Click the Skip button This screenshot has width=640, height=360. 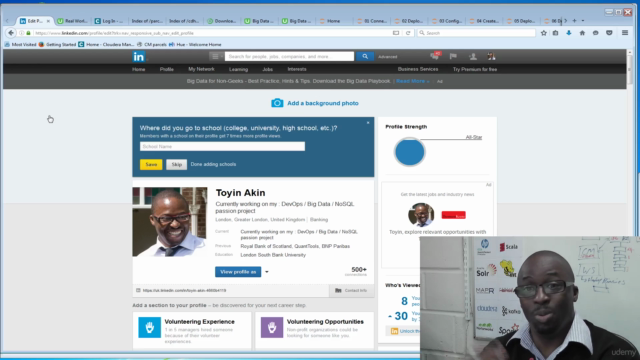coord(176,164)
